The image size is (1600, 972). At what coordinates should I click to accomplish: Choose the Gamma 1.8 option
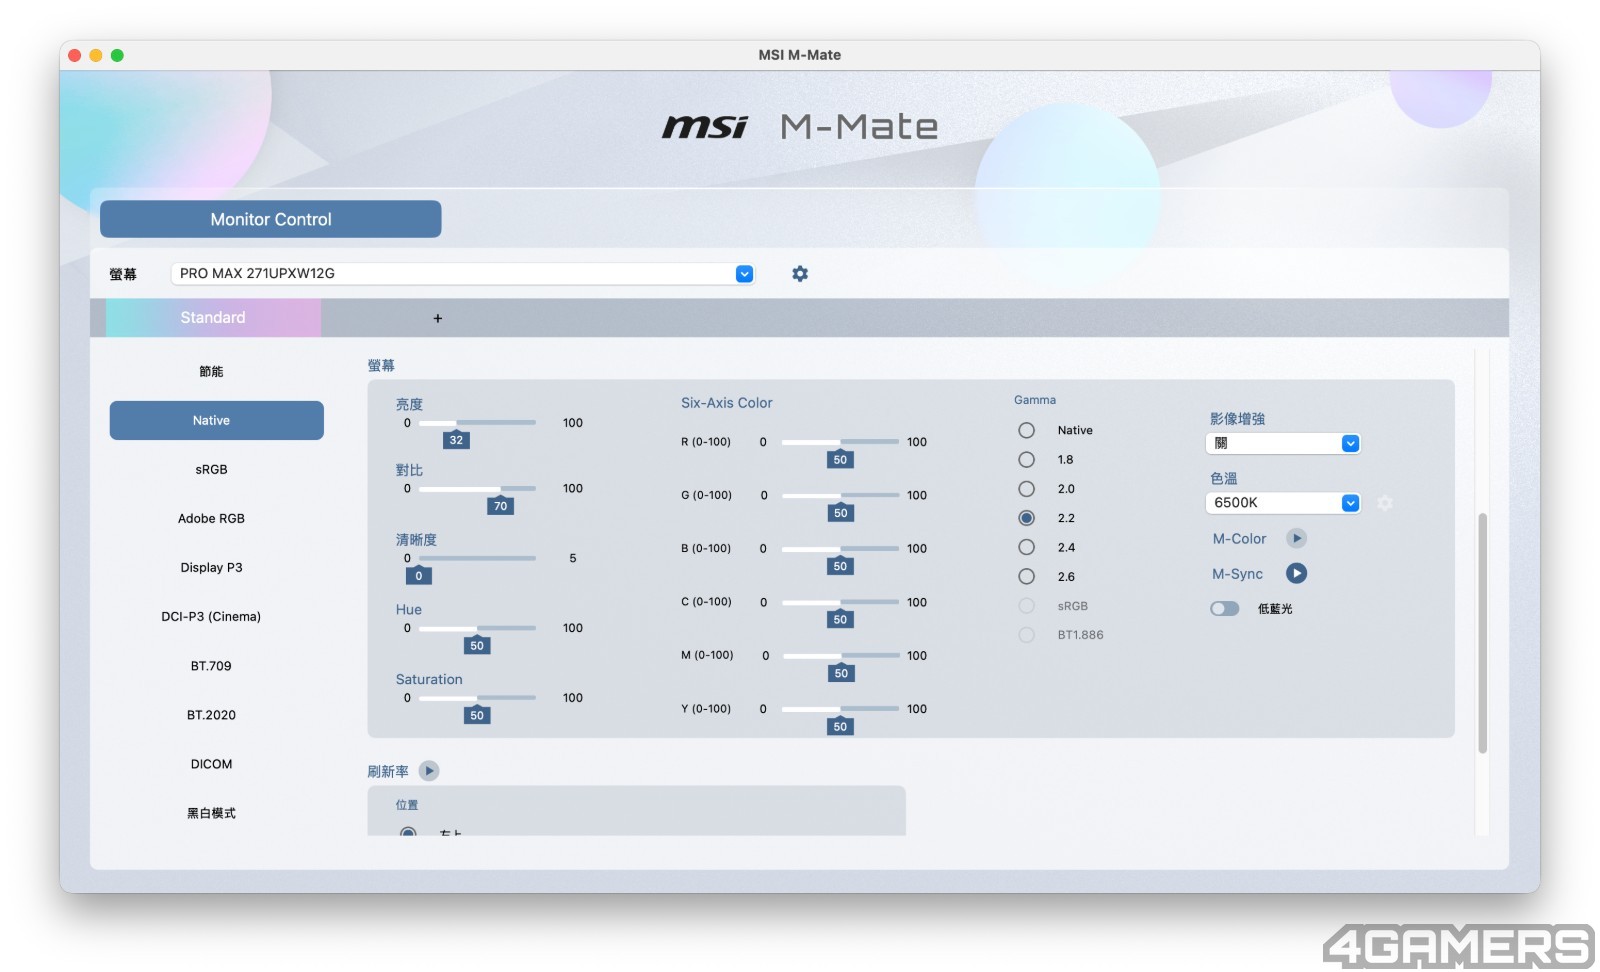tap(1026, 459)
